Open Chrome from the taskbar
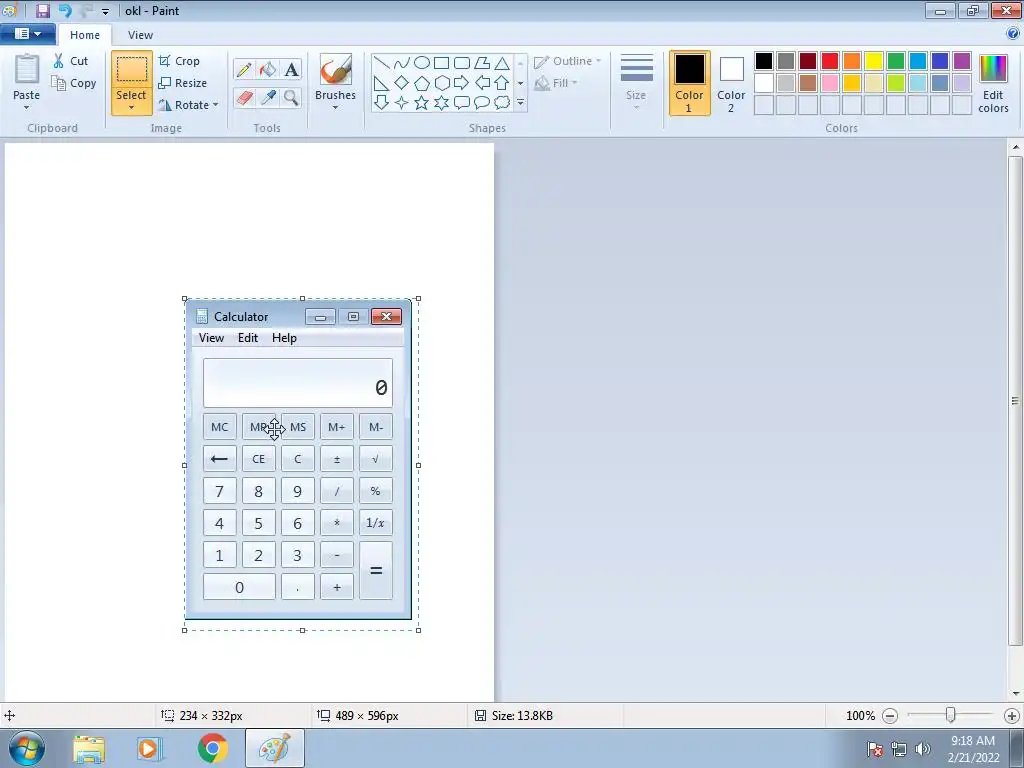Image resolution: width=1024 pixels, height=768 pixels. 212,748
